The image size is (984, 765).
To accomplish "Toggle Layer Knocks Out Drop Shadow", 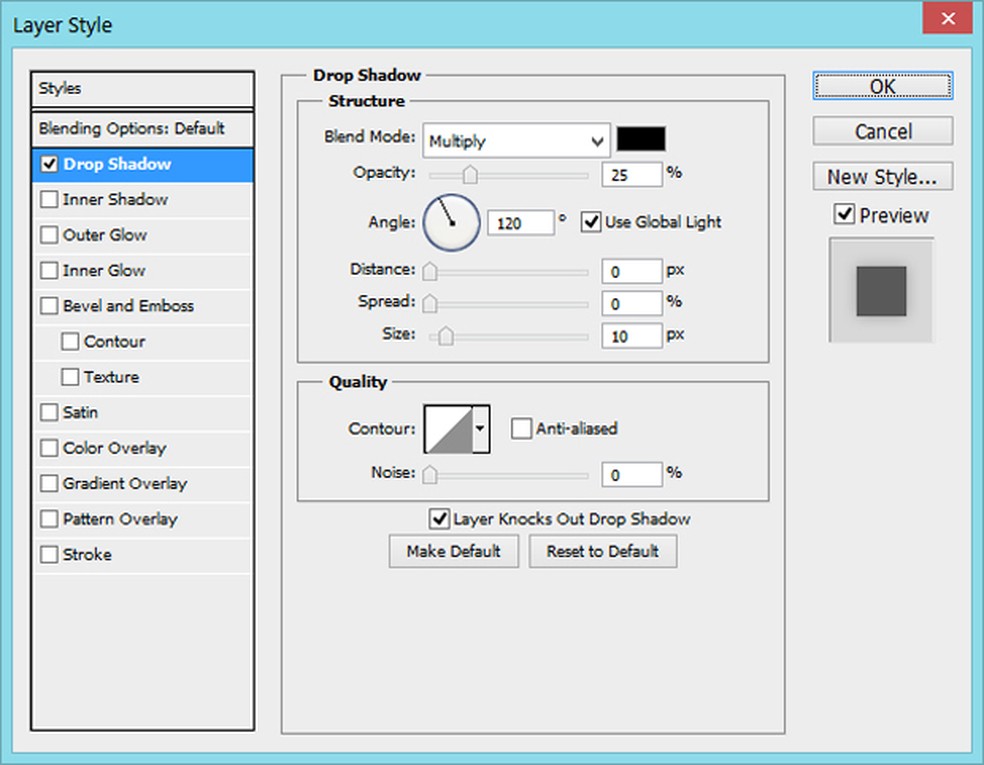I will pos(438,519).
